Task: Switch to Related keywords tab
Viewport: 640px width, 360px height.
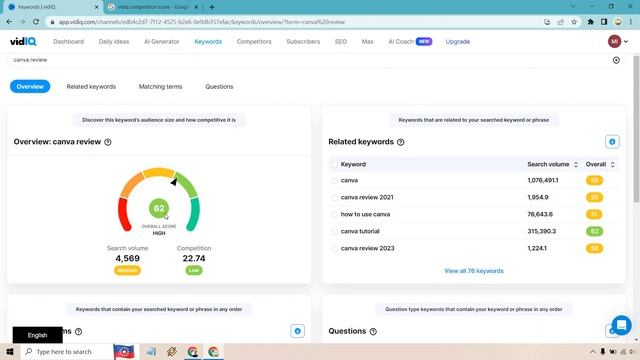Action: (91, 87)
